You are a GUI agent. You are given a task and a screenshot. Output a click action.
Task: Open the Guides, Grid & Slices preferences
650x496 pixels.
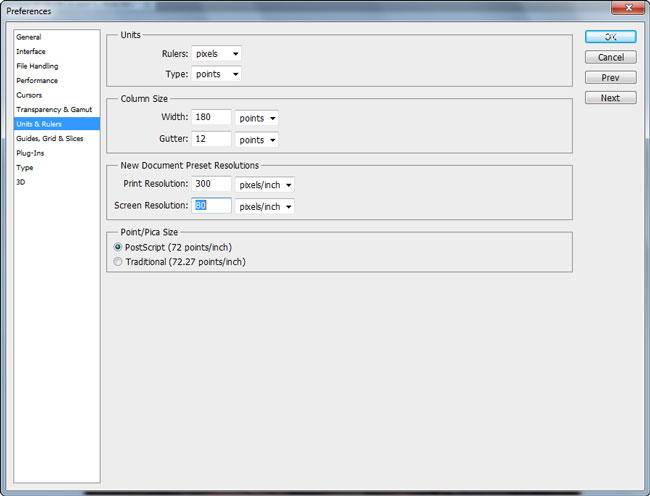pyautogui.click(x=50, y=138)
